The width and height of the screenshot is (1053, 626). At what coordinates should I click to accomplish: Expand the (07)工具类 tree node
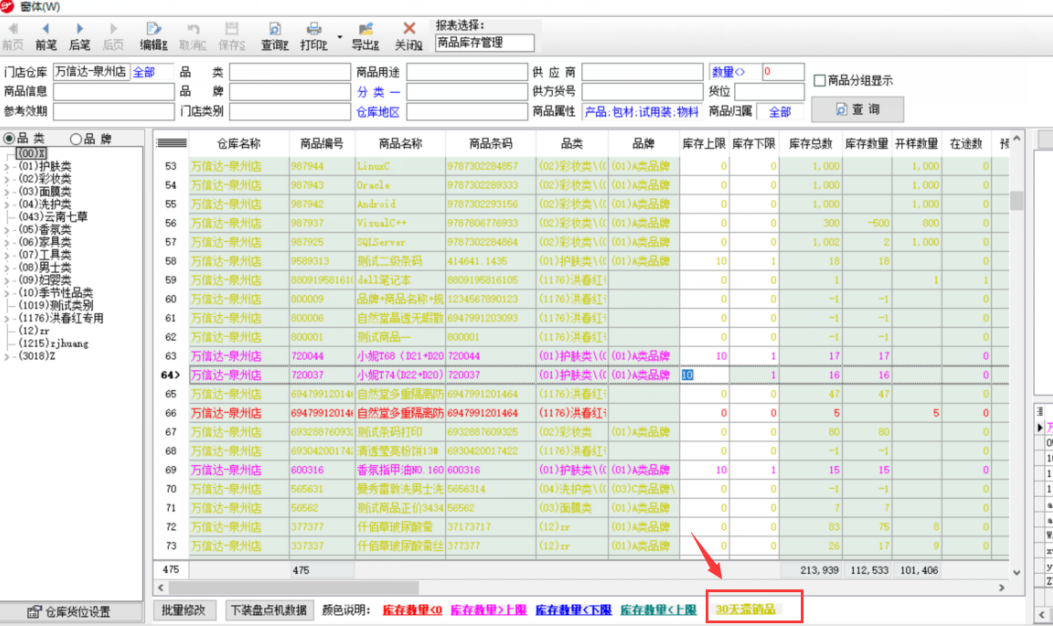[7, 255]
